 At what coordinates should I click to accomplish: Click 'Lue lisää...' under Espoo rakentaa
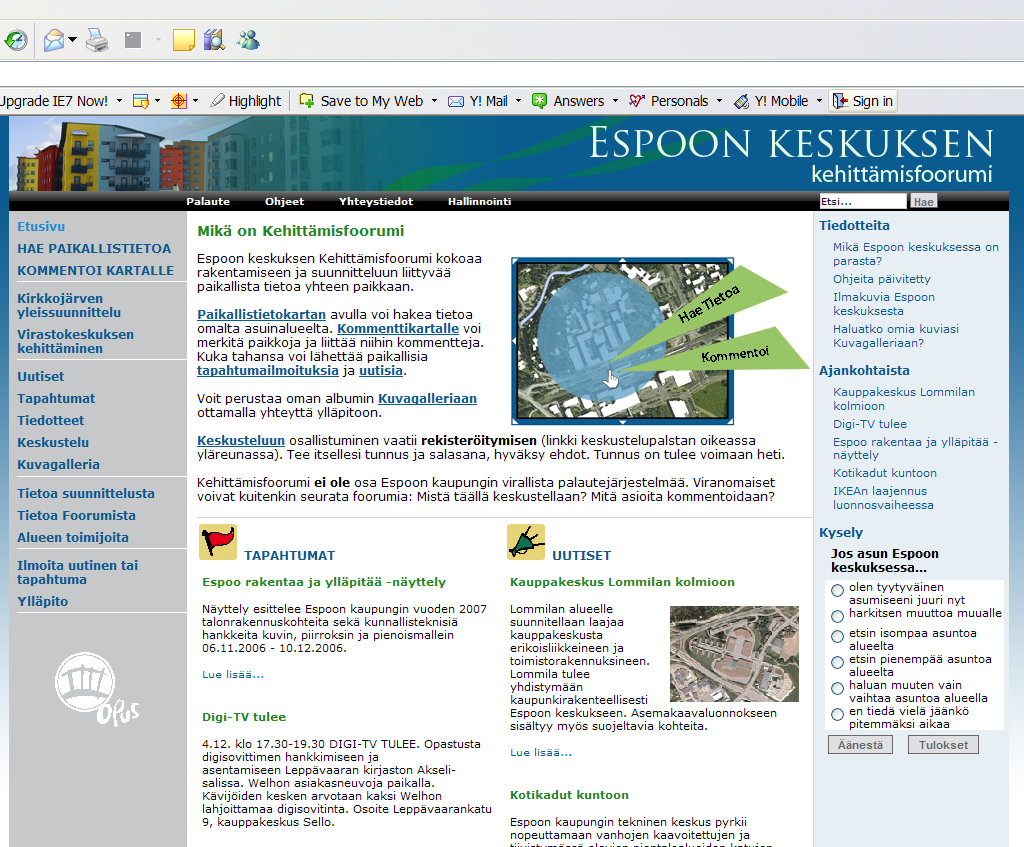[232, 675]
